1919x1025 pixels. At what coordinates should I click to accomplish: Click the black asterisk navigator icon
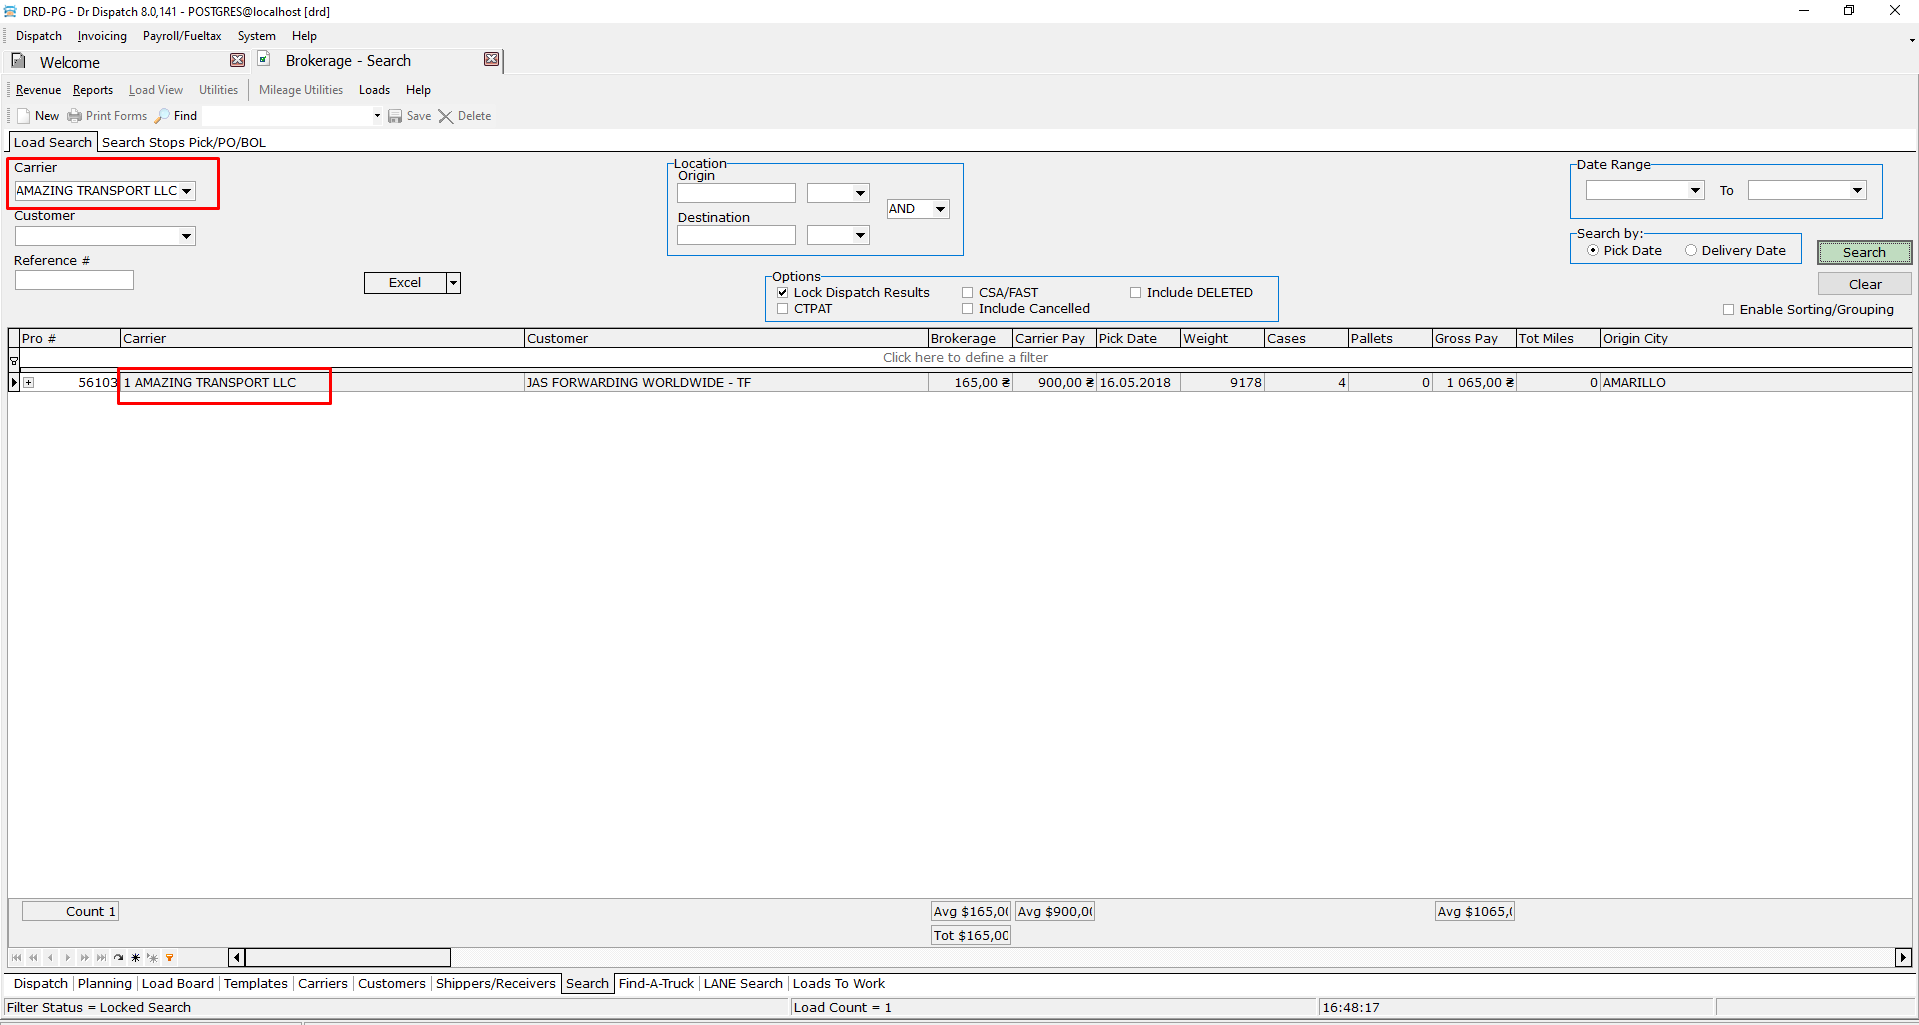[136, 958]
